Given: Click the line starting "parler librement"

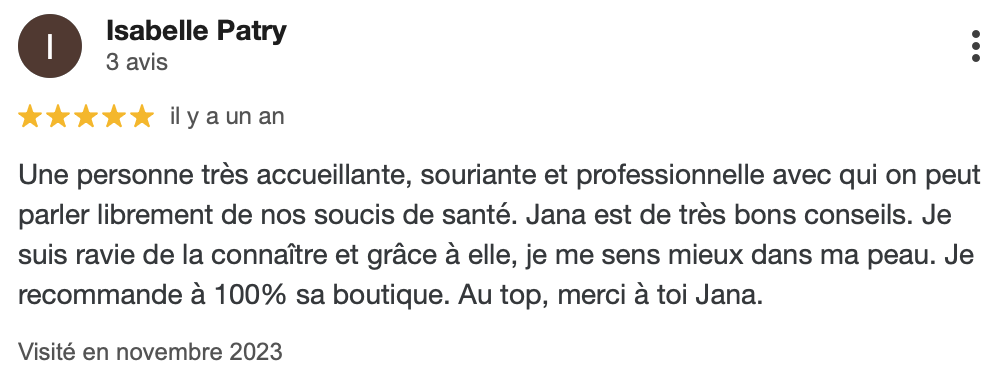Looking at the screenshot, I should click(485, 215).
